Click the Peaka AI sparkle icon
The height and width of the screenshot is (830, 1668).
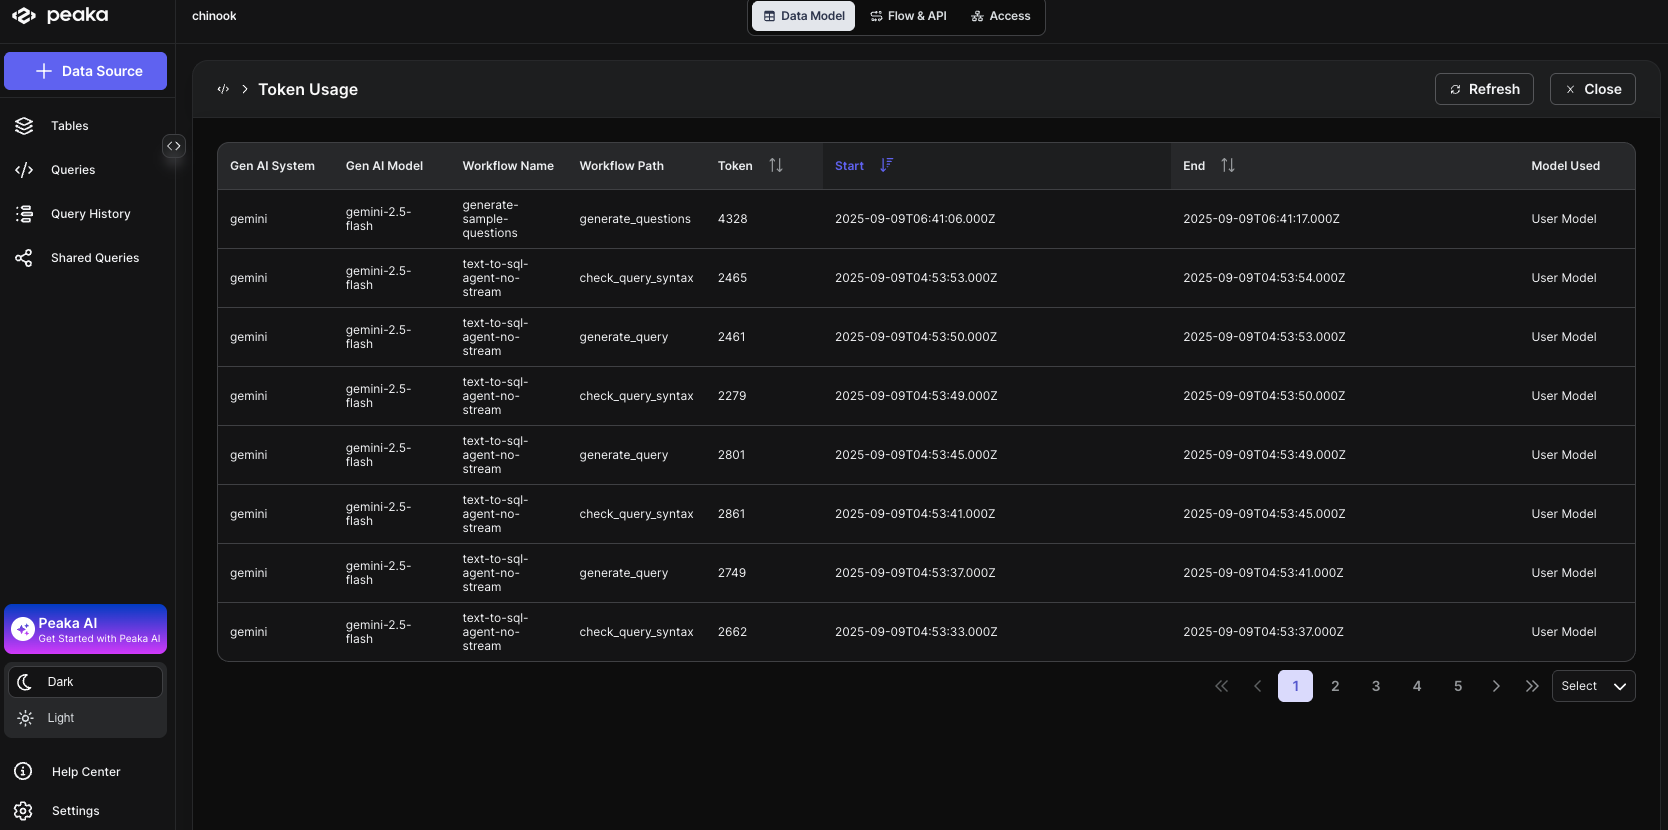(x=23, y=629)
